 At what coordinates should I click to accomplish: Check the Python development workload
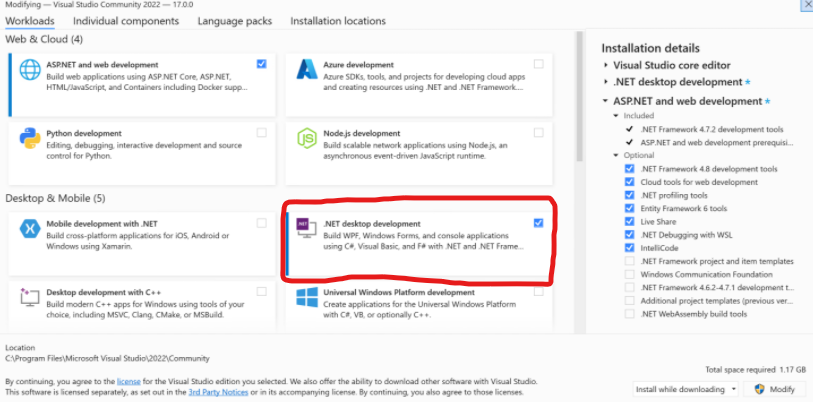(261, 132)
